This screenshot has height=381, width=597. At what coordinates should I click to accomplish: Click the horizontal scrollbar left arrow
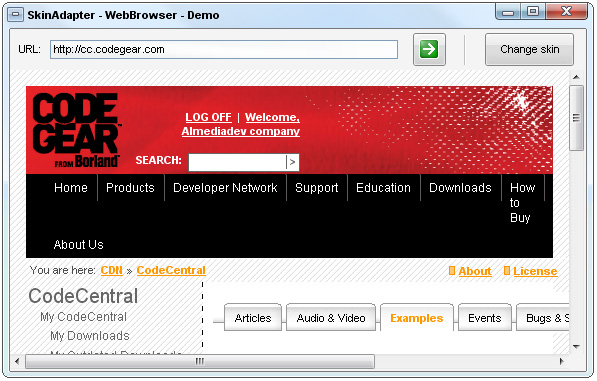coord(16,361)
